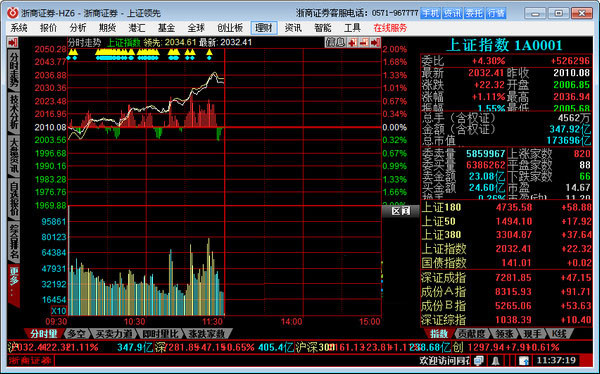Image resolution: width=600 pixels, height=374 pixels.
Task: Switch to the 领涨 tab
Action: point(504,334)
